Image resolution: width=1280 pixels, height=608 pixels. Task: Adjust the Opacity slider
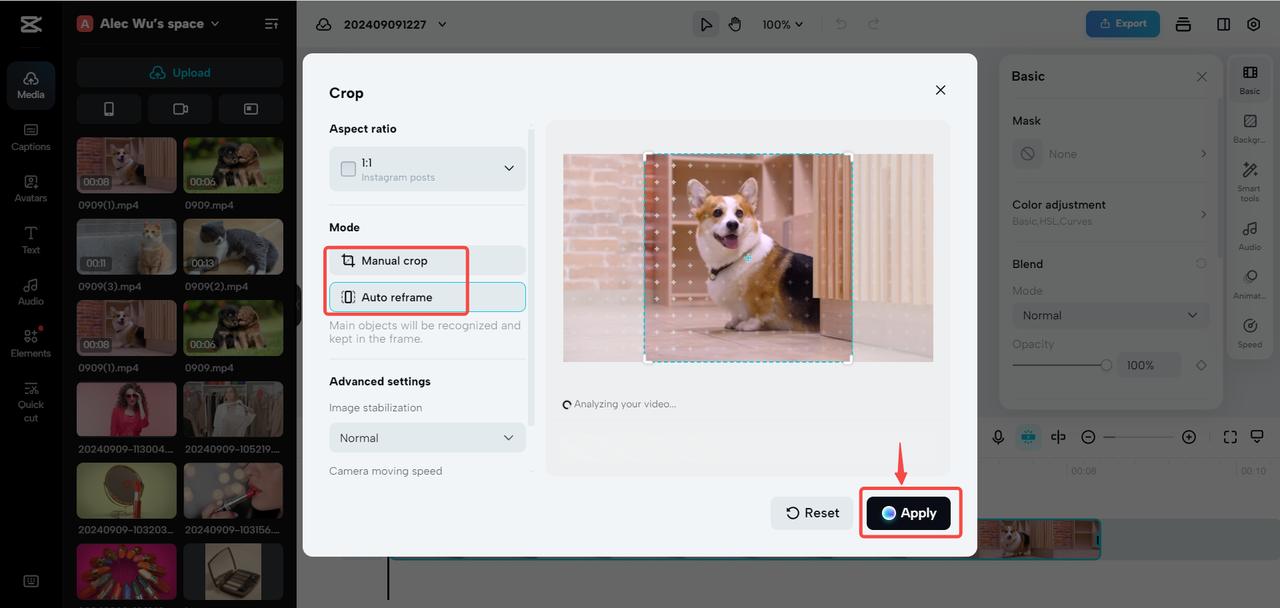1060,365
